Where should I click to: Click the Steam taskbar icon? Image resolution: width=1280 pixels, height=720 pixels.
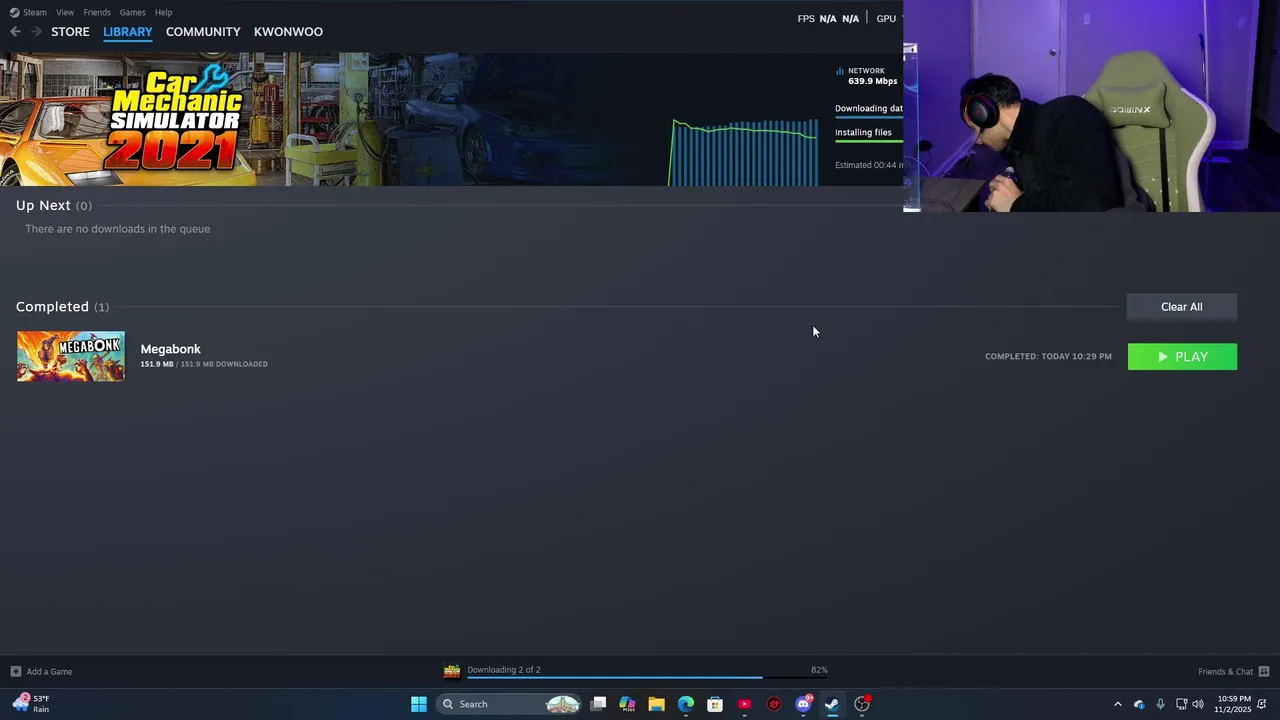(x=831, y=704)
